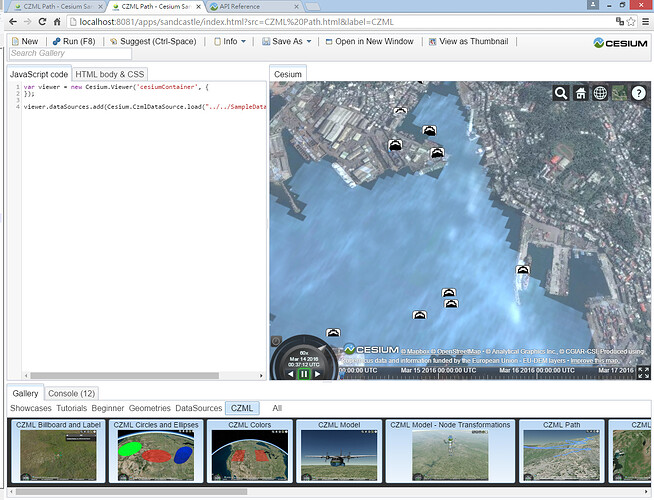
Task: Toggle fullscreen in the Cesium viewer
Action: (643, 372)
